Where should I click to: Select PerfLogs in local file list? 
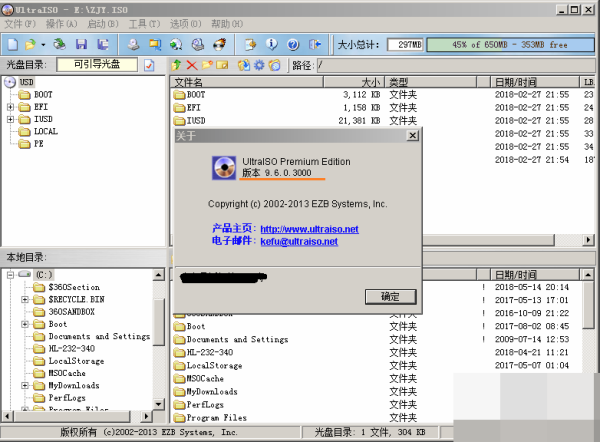point(205,404)
